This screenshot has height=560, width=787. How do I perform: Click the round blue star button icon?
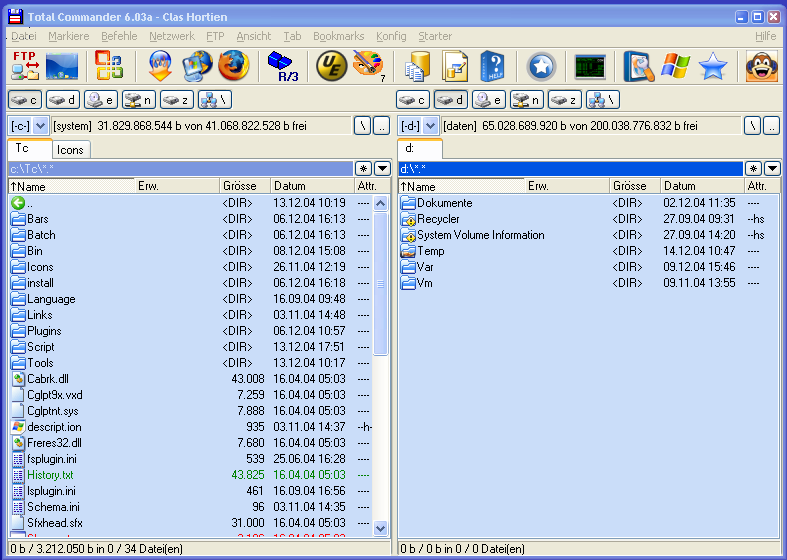tap(541, 66)
